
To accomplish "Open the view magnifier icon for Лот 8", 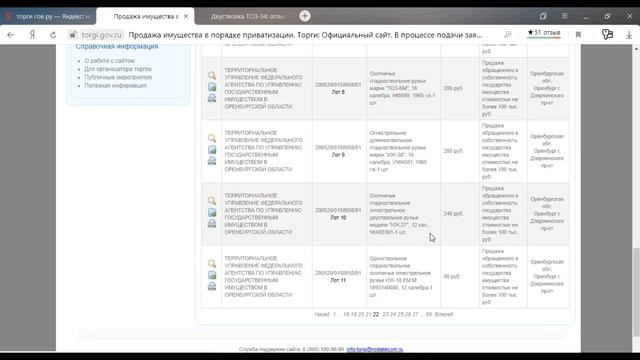I will (212, 76).
